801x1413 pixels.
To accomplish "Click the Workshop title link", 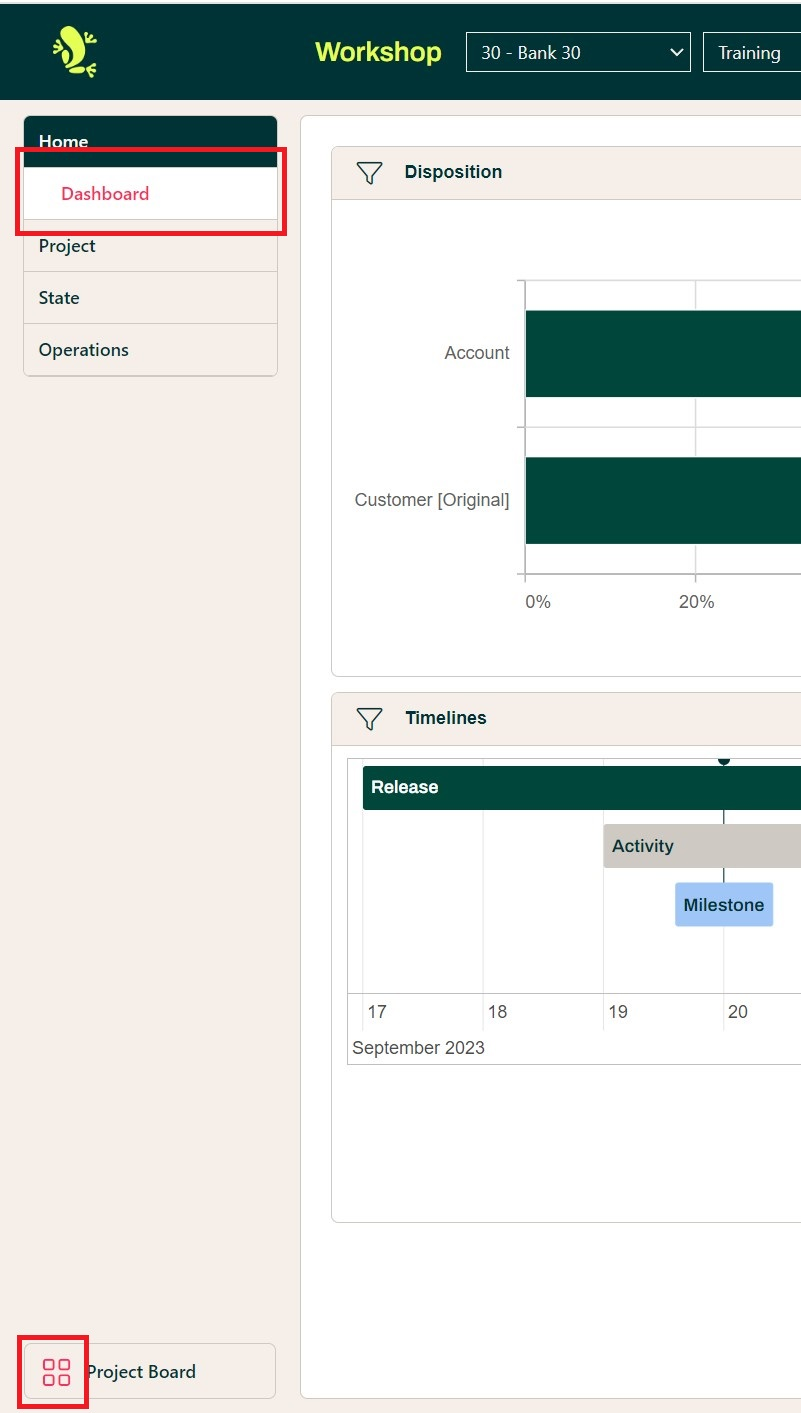I will coord(378,52).
